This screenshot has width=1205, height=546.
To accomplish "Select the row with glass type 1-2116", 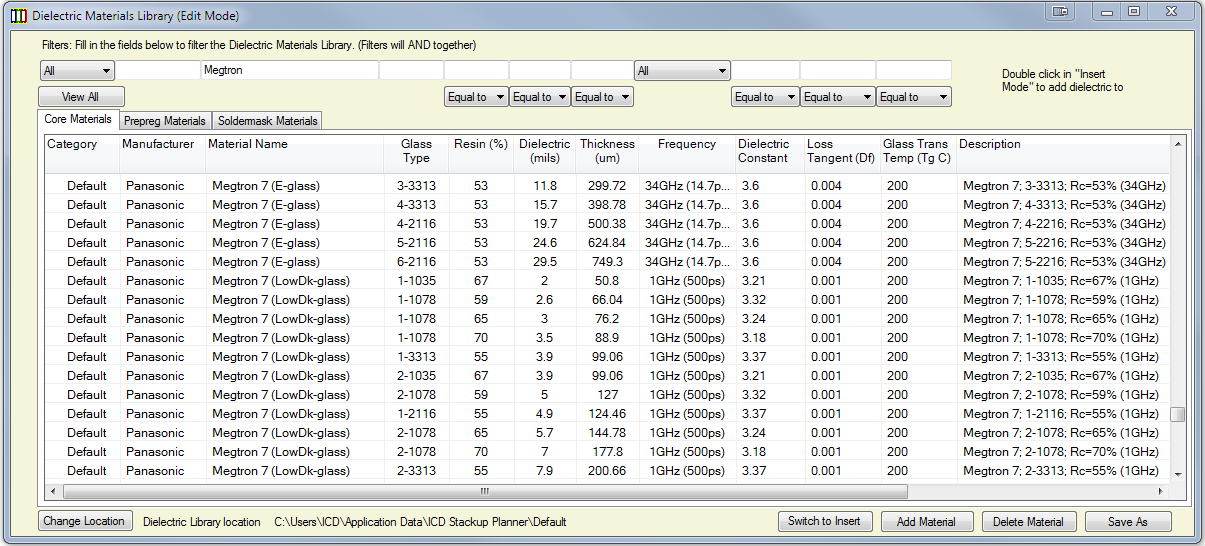I will (x=608, y=413).
